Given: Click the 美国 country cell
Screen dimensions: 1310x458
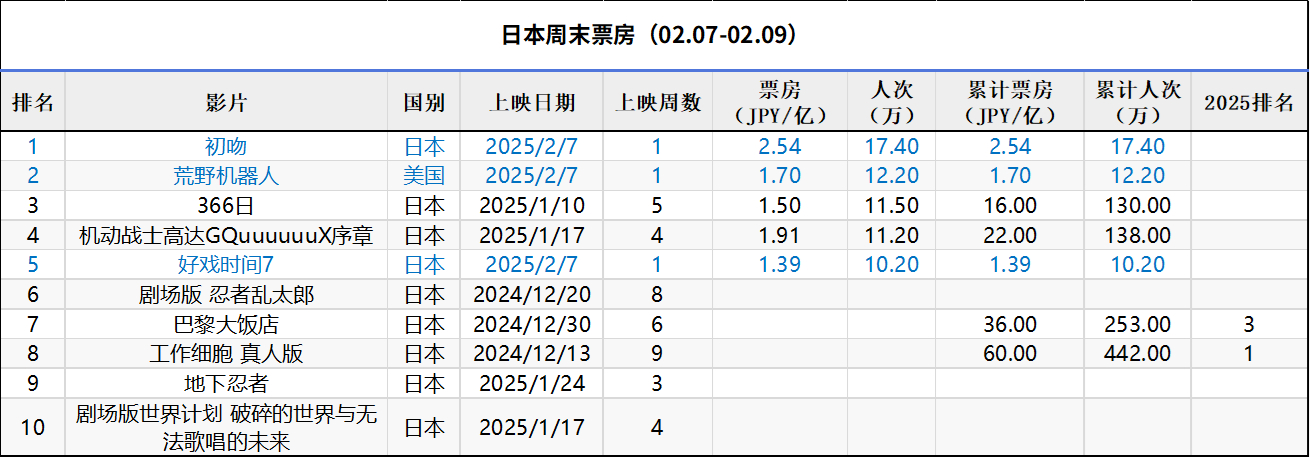Looking at the screenshot, I should point(424,176).
